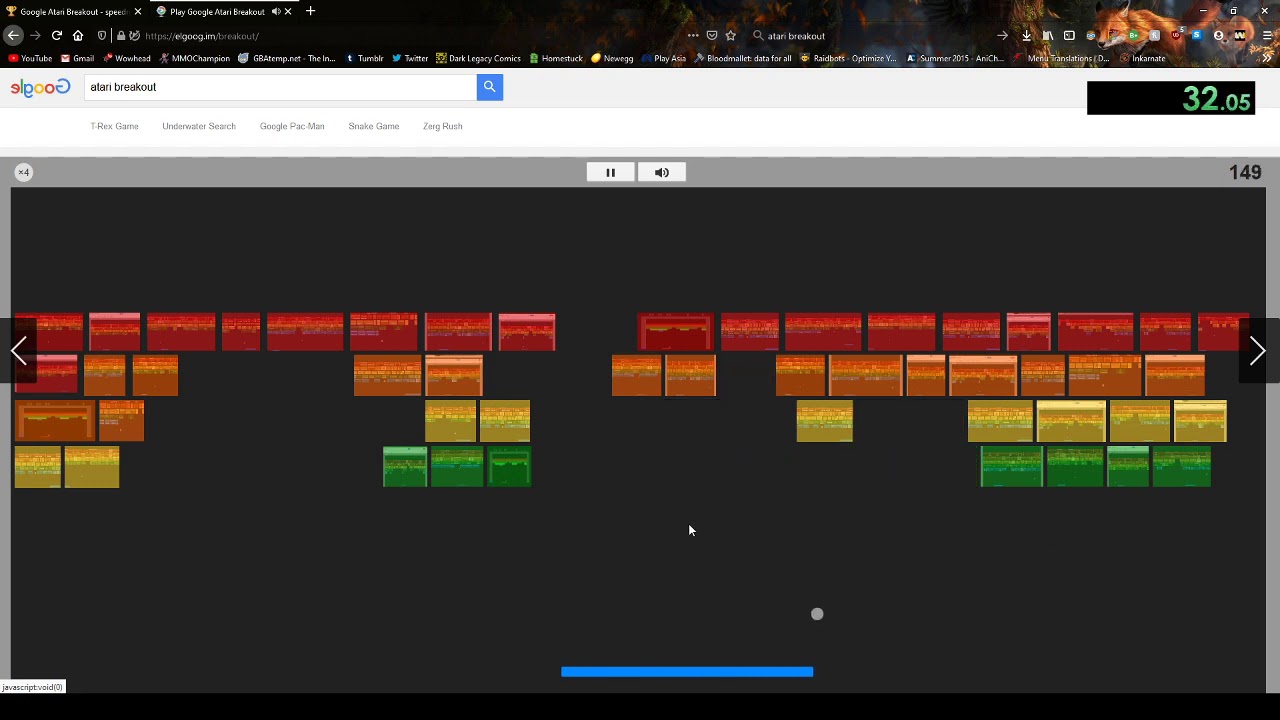Open the Firefox hamburger menu
1280x720 pixels.
click(1266, 36)
